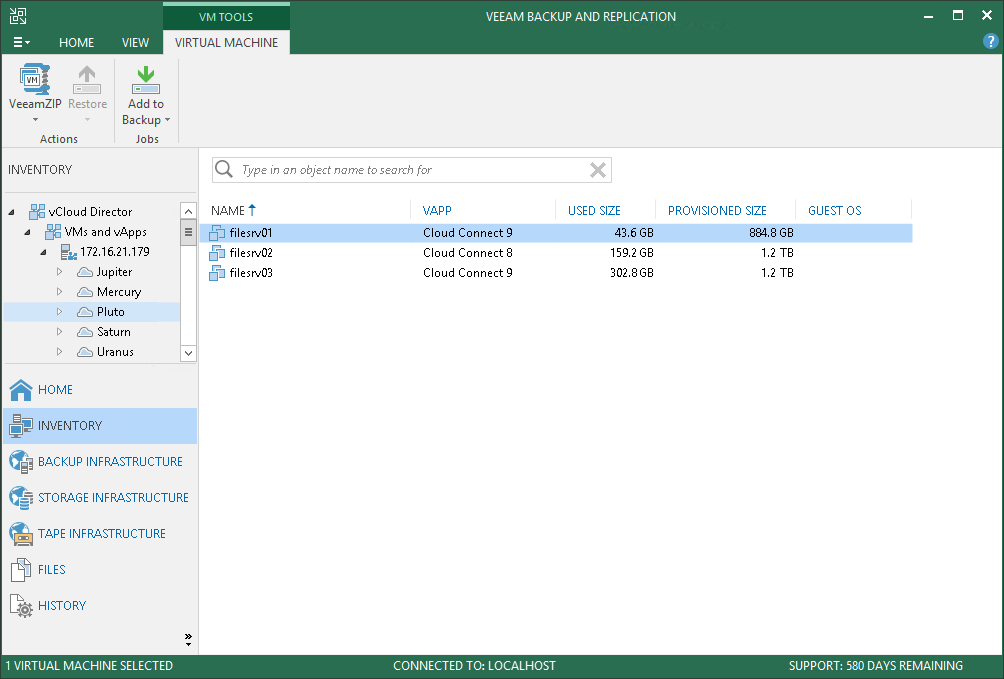Click the 172.16.21.179 server icon

(x=69, y=252)
